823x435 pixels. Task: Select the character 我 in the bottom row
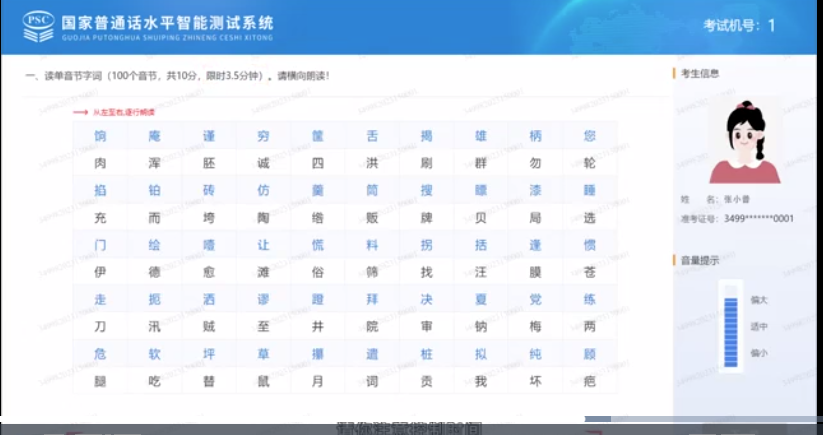(x=480, y=381)
